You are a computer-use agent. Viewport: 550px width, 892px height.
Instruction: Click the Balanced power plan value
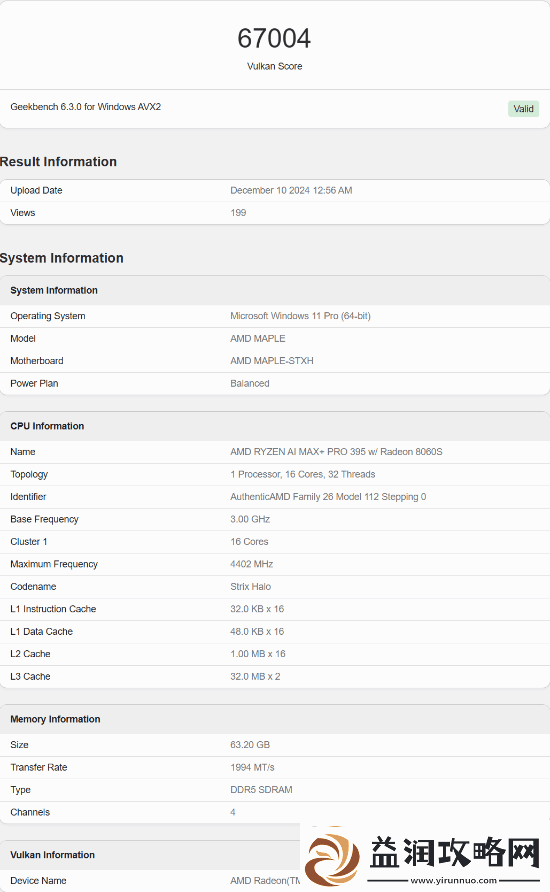250,383
